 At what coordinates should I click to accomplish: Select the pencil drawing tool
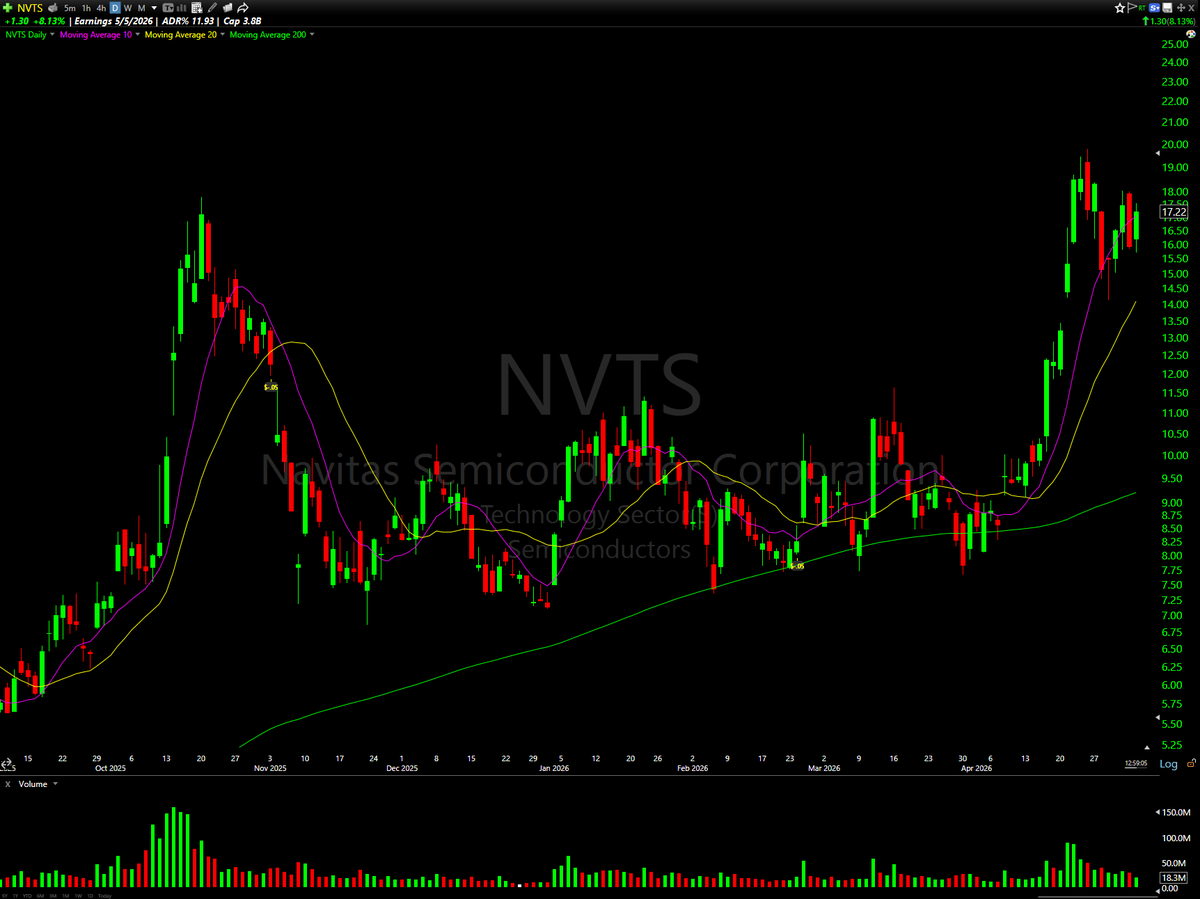tap(212, 8)
